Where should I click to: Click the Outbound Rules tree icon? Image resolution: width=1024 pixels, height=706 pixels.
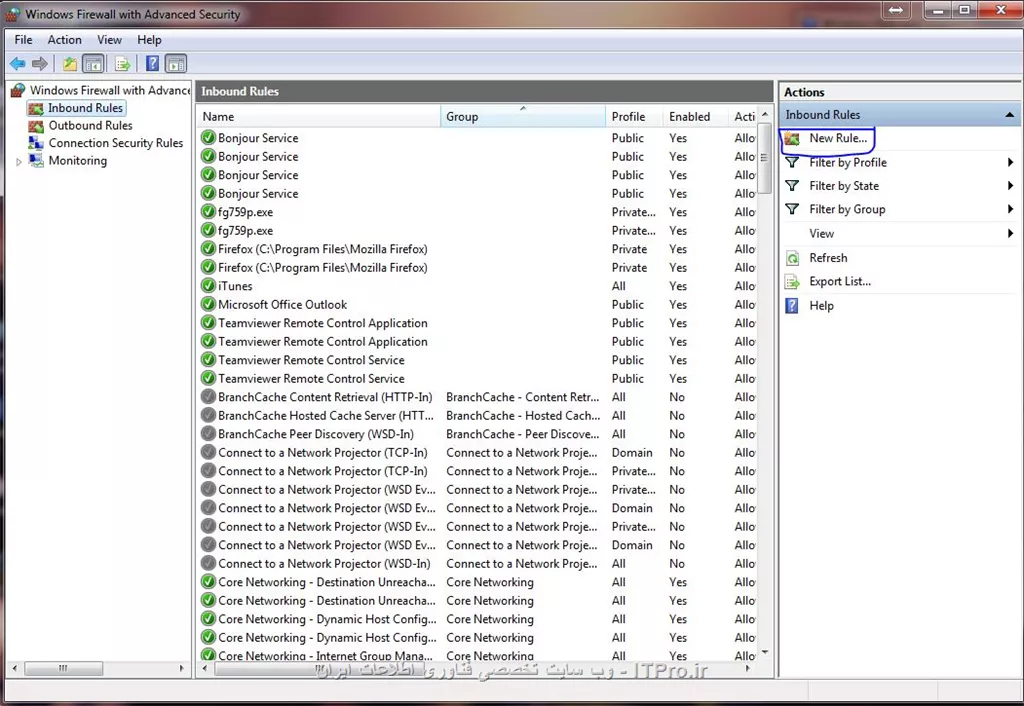click(36, 125)
